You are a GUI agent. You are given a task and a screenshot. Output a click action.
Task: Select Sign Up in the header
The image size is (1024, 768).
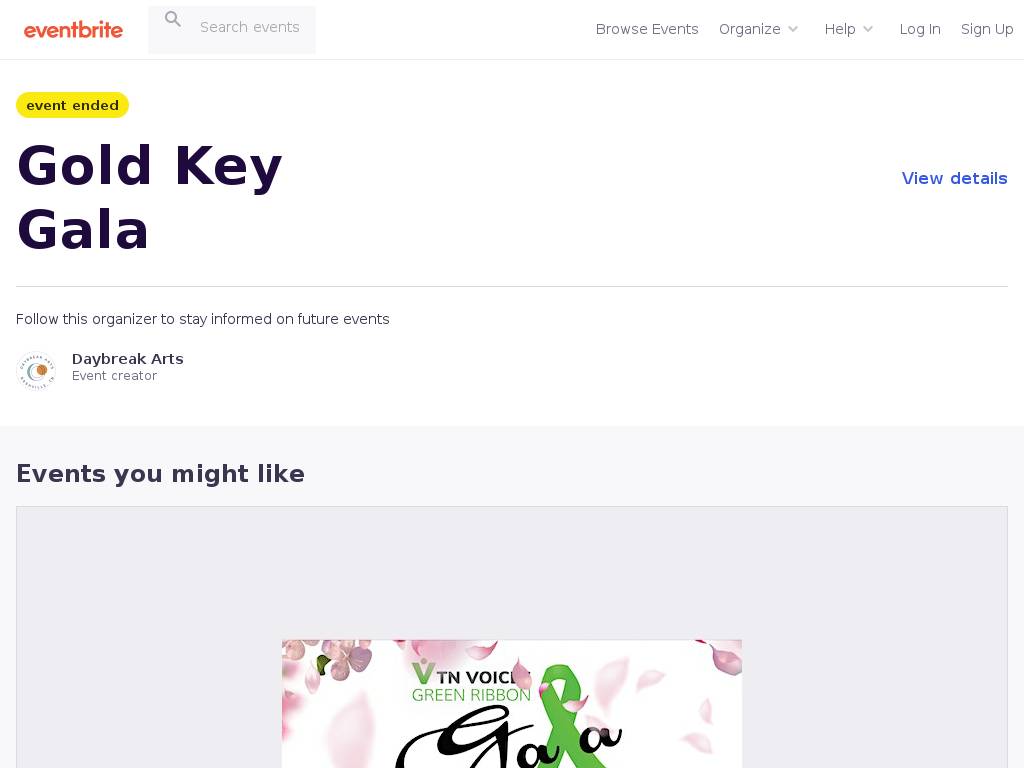tap(987, 29)
